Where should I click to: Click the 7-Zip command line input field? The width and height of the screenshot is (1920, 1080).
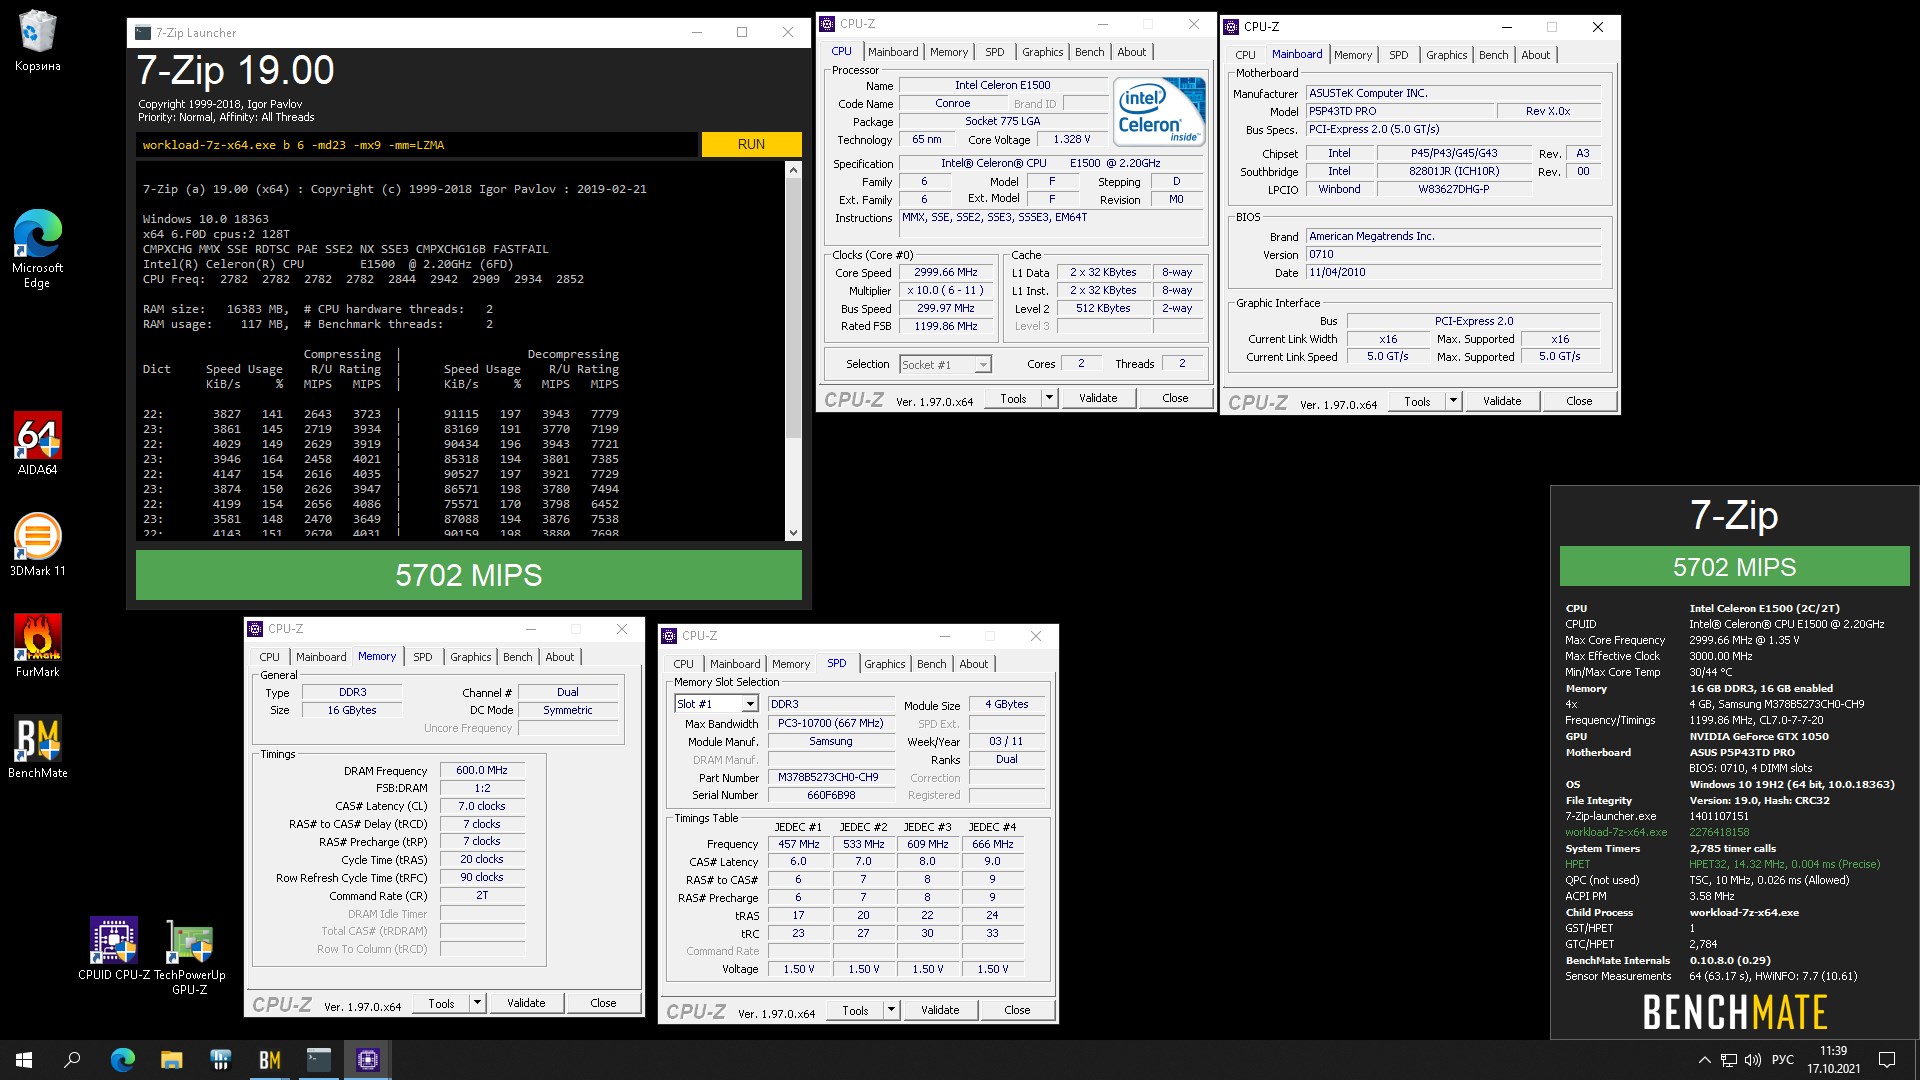click(x=416, y=145)
